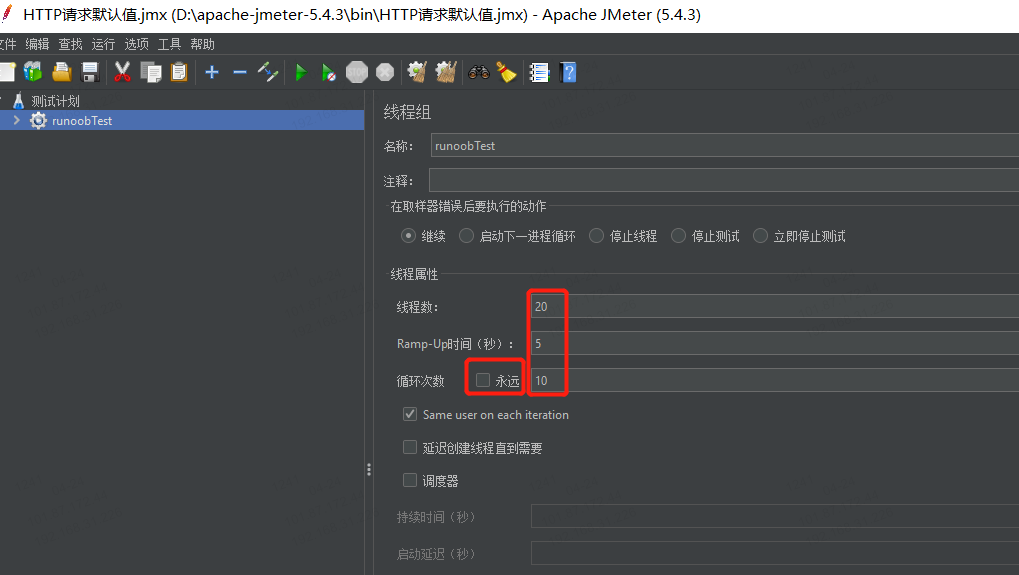The image size is (1019, 575).
Task: Click the Reset Search broom icon
Action: [506, 72]
